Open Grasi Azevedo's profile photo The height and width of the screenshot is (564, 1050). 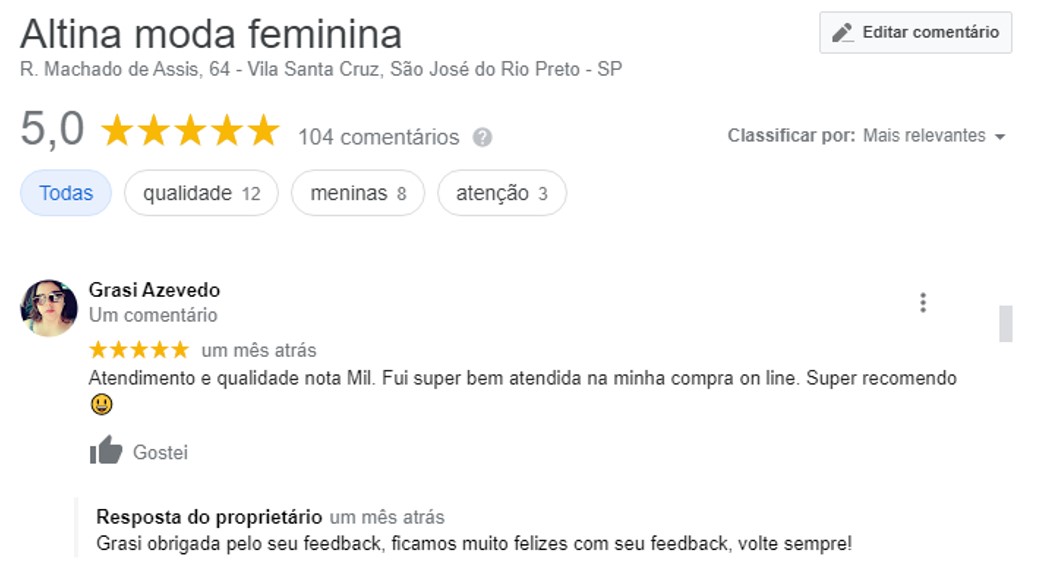tap(48, 308)
